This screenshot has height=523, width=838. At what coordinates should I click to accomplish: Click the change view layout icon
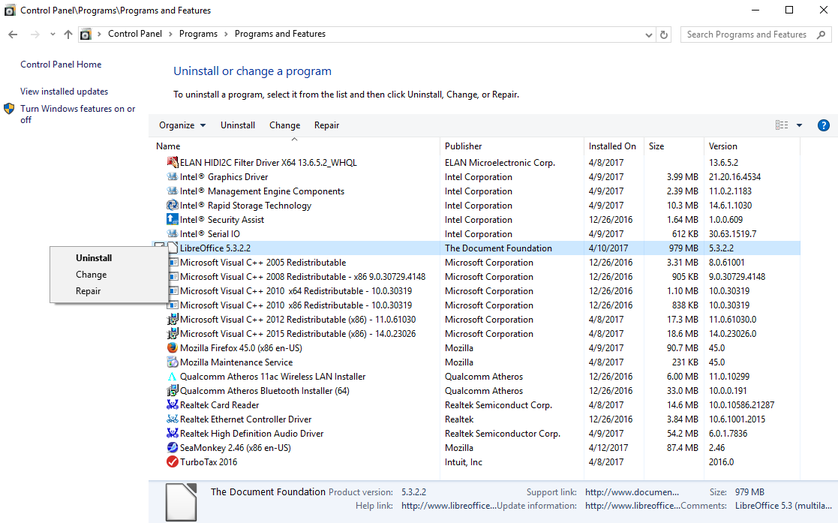click(x=781, y=125)
